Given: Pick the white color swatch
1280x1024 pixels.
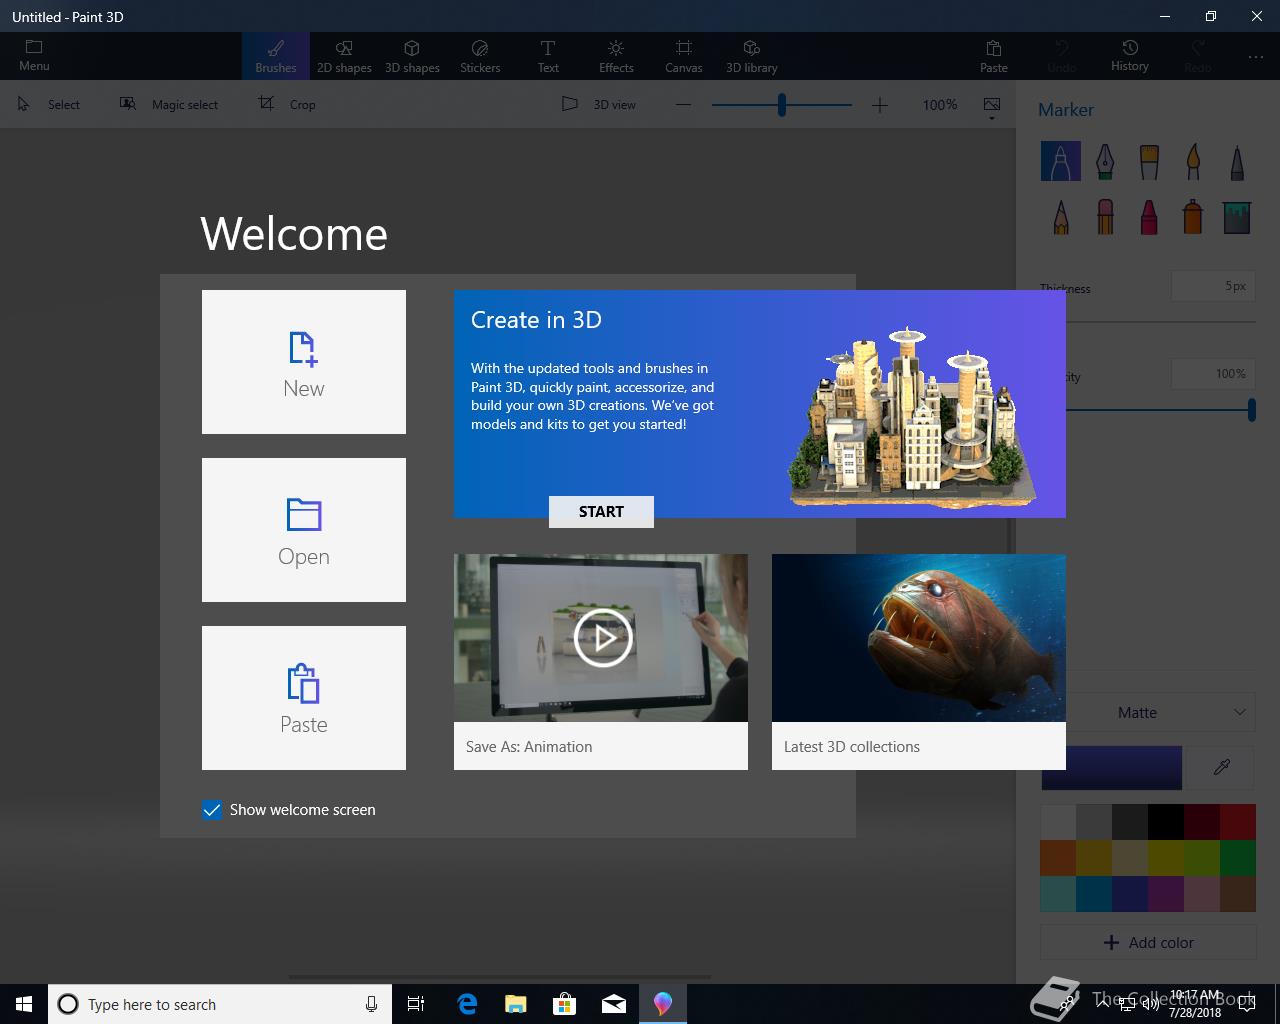Looking at the screenshot, I should (x=1058, y=822).
